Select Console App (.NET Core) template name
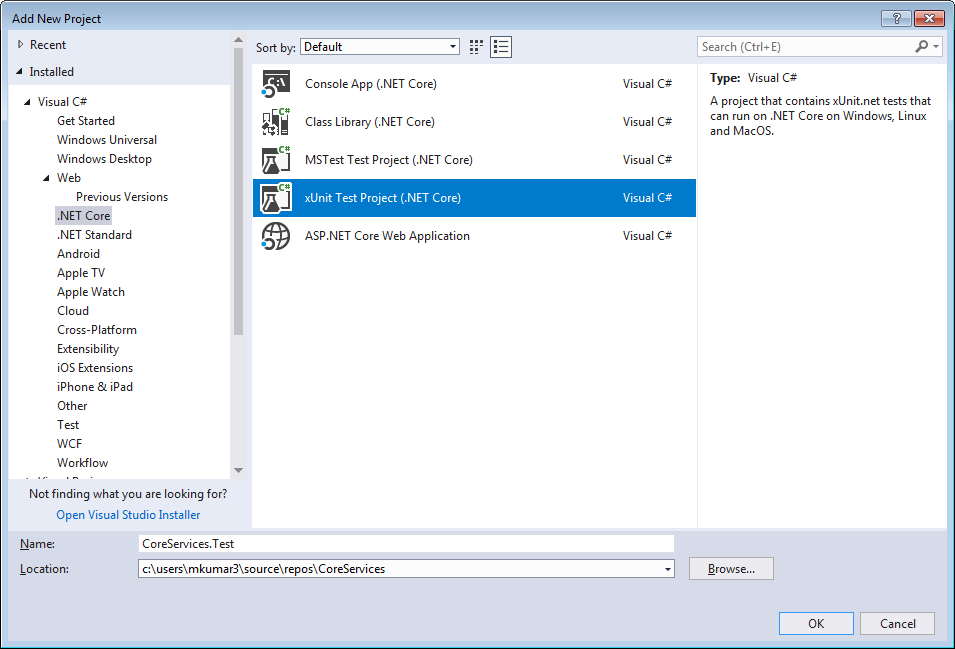The width and height of the screenshot is (955, 649). pos(370,84)
